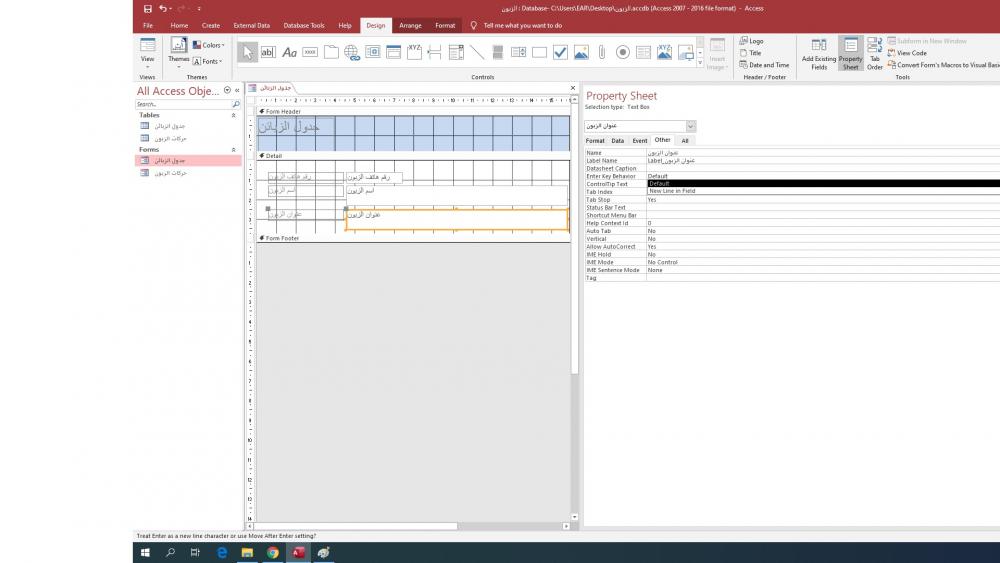Open the File tab
This screenshot has height=563, width=1000.
click(148, 26)
